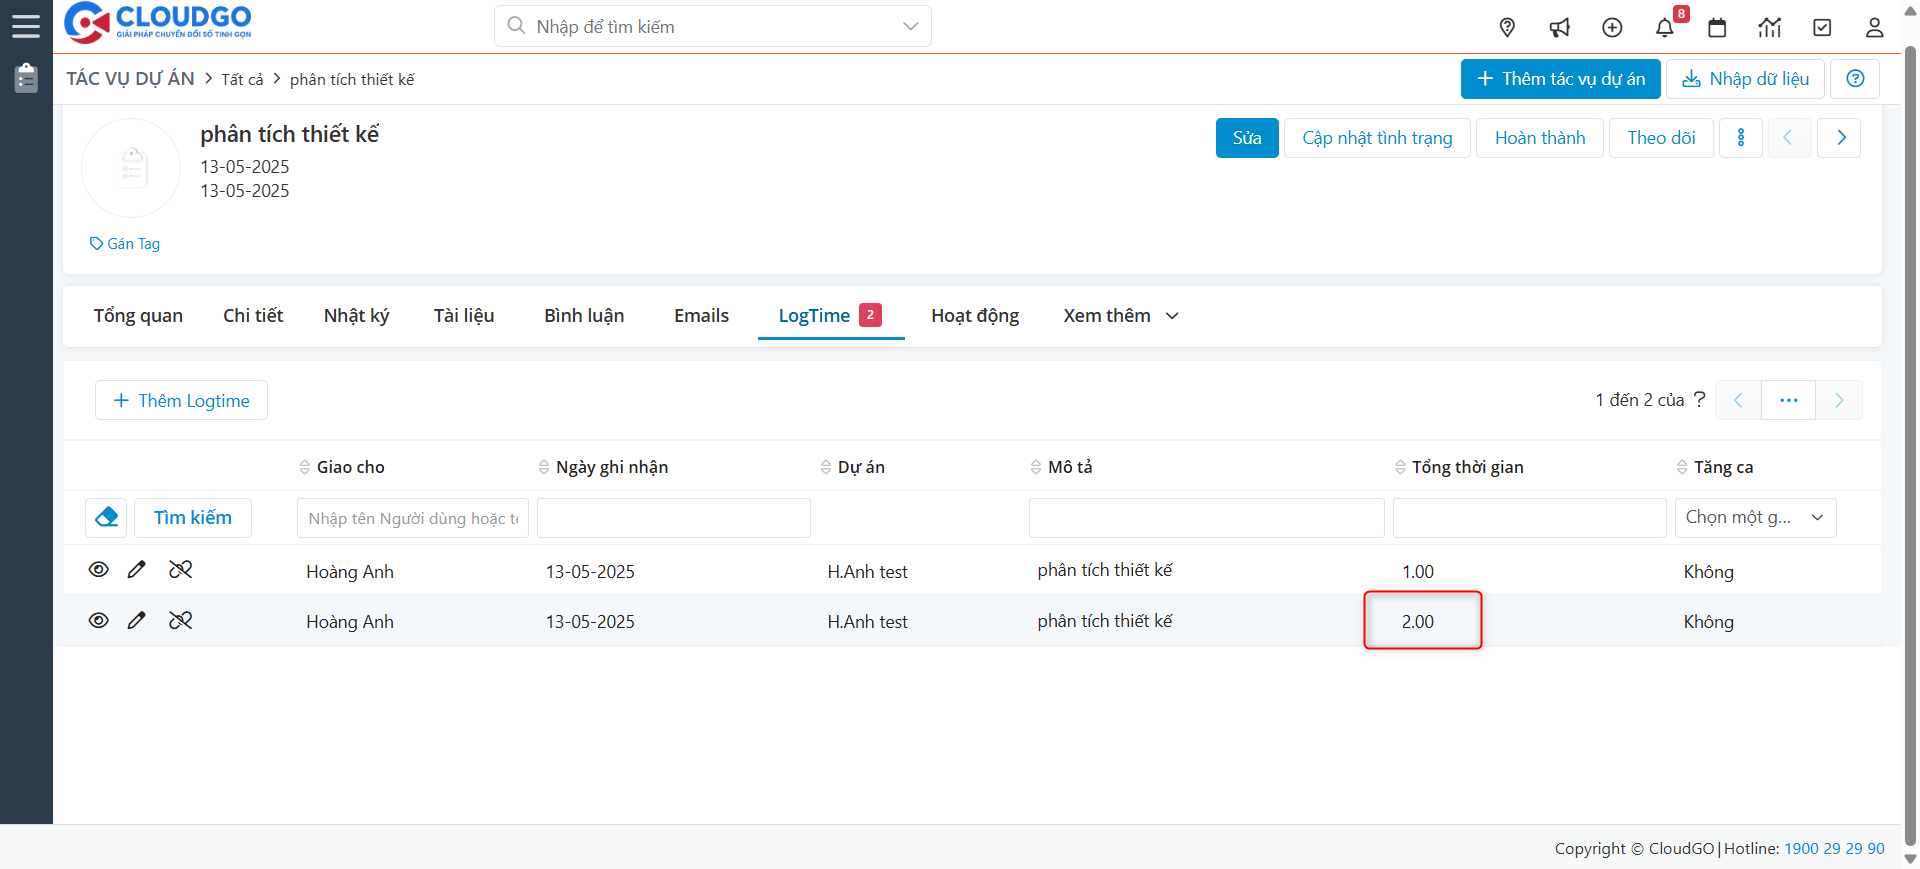View the 1.00 logtime row eye icon
Image resolution: width=1920 pixels, height=869 pixels.
click(x=98, y=570)
